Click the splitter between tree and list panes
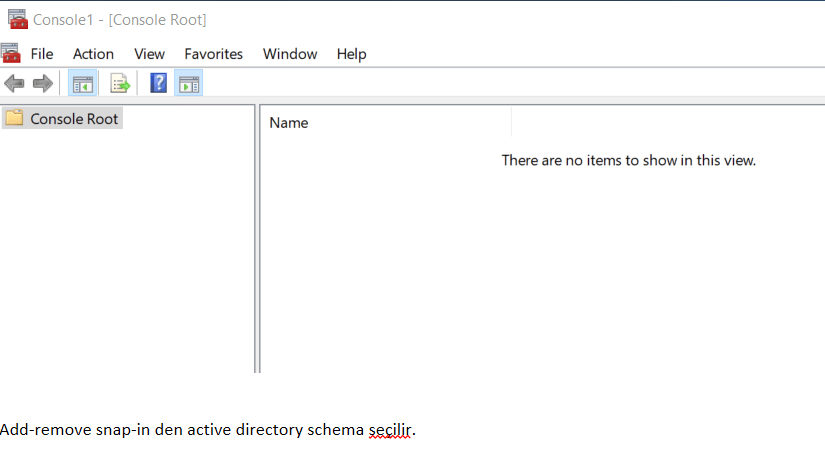This screenshot has height=458, width=825. (257, 240)
